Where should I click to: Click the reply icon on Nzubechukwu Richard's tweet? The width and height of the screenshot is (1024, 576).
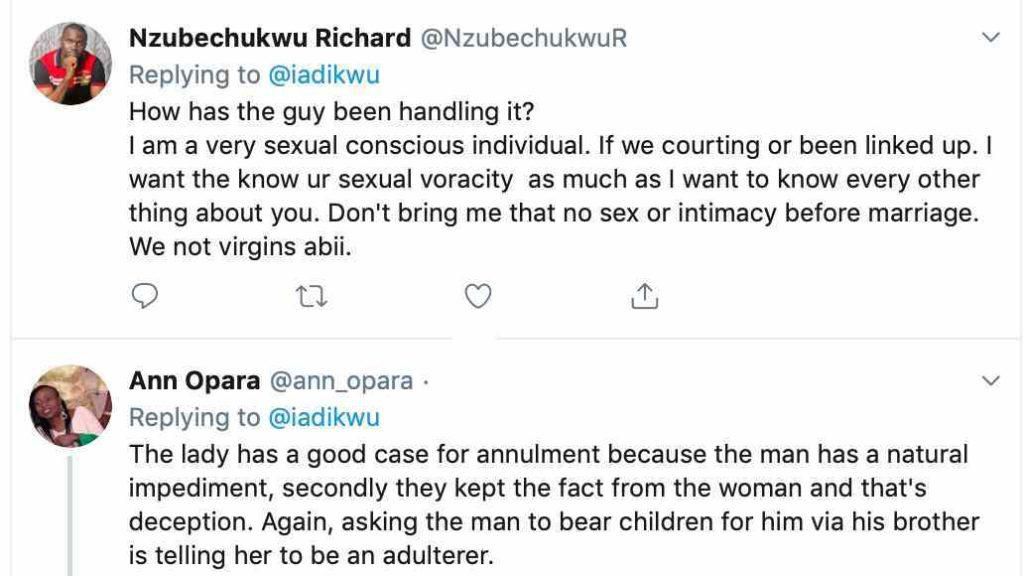click(x=145, y=295)
